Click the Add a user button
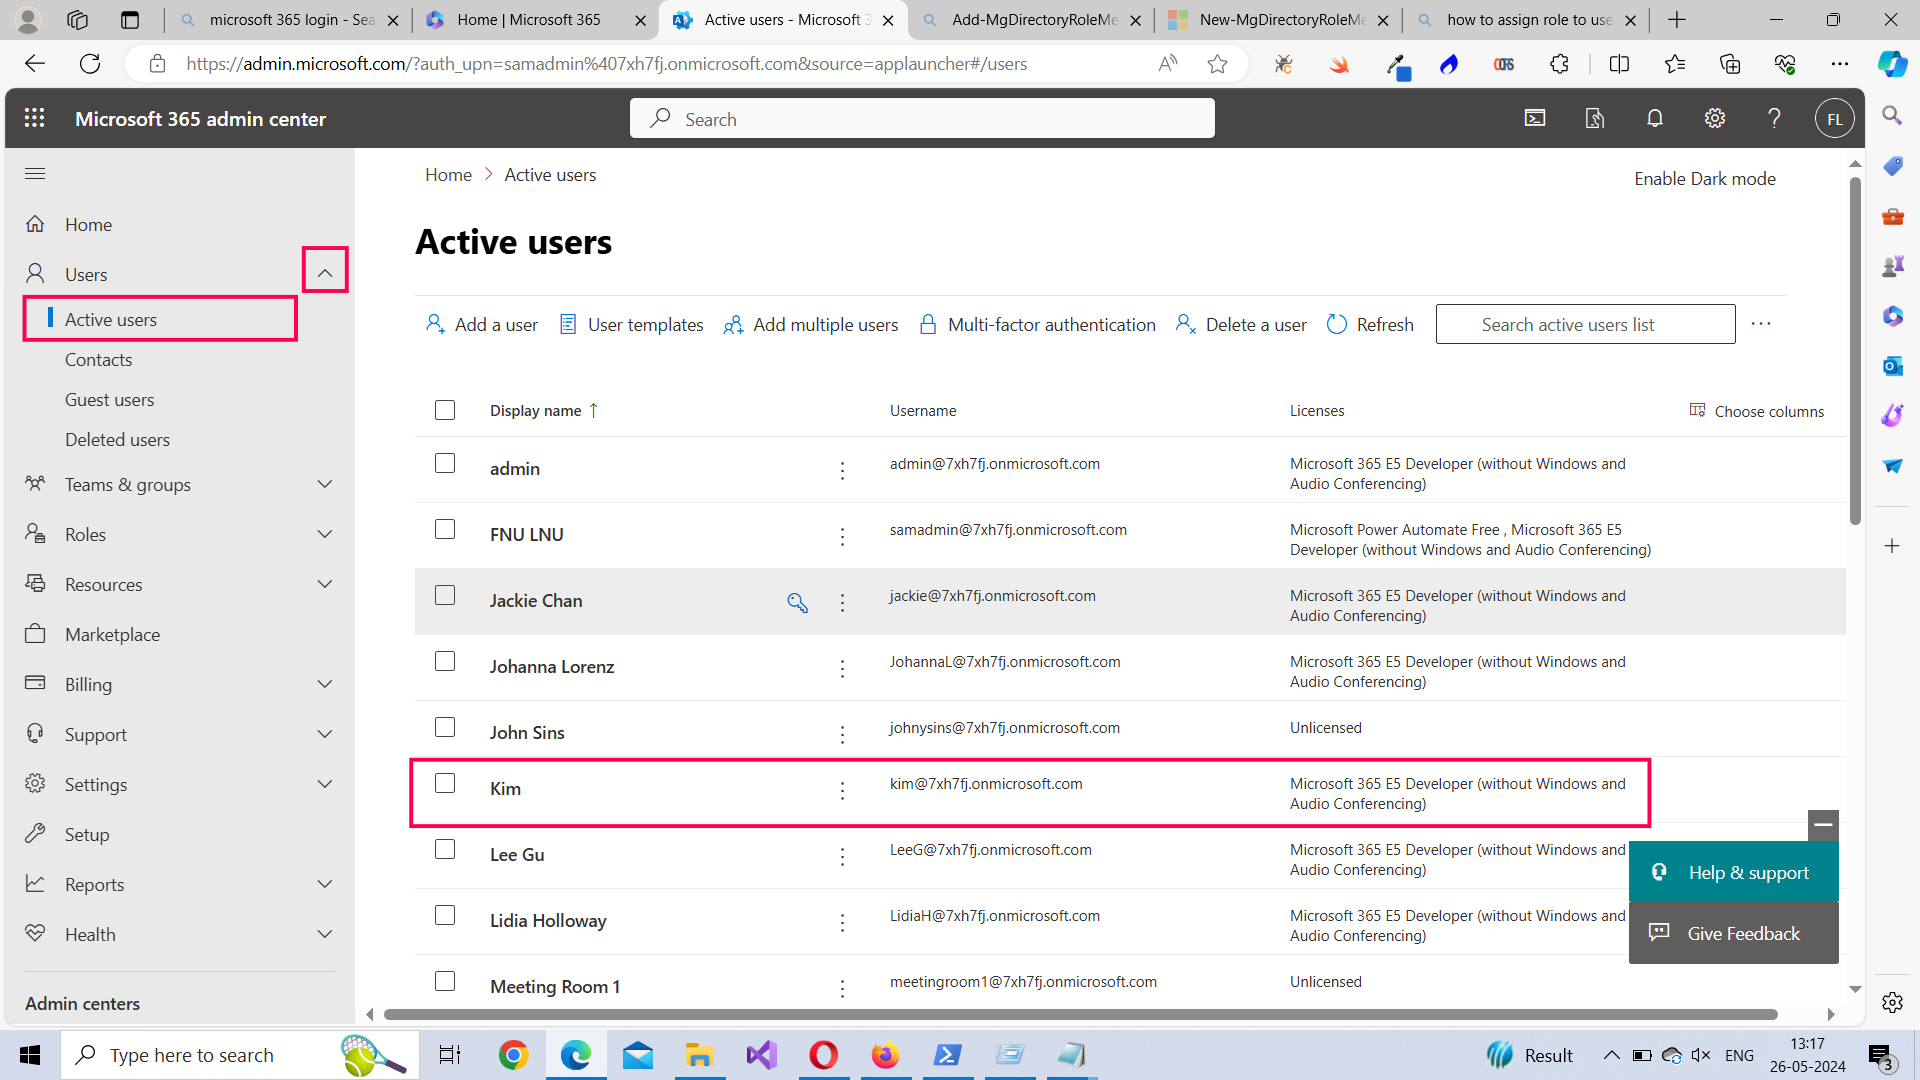The image size is (1920, 1080). pos(482,324)
